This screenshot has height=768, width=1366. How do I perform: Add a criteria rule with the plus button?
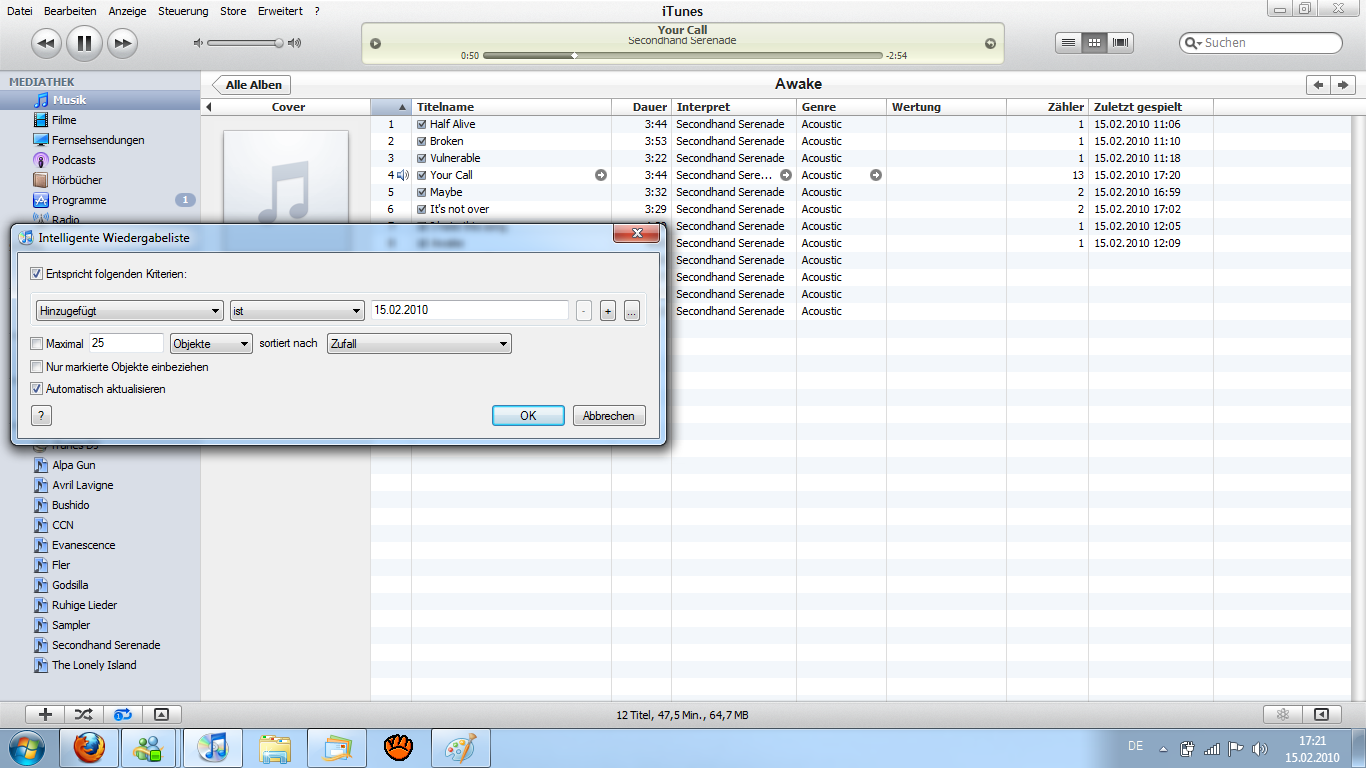pyautogui.click(x=607, y=311)
